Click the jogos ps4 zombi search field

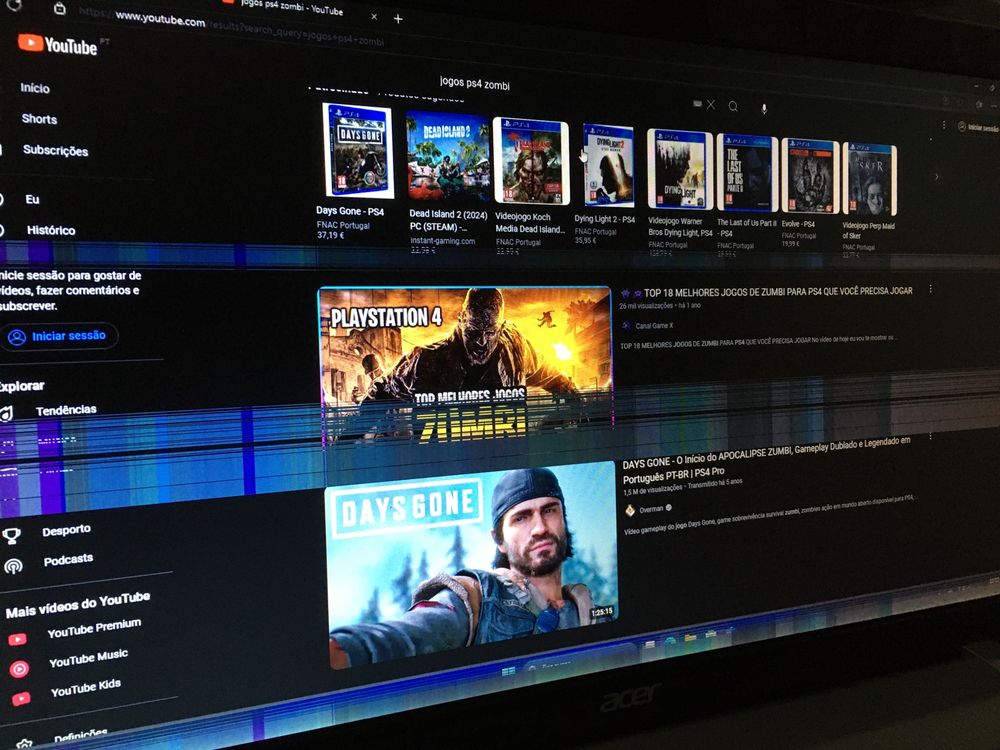tap(474, 83)
